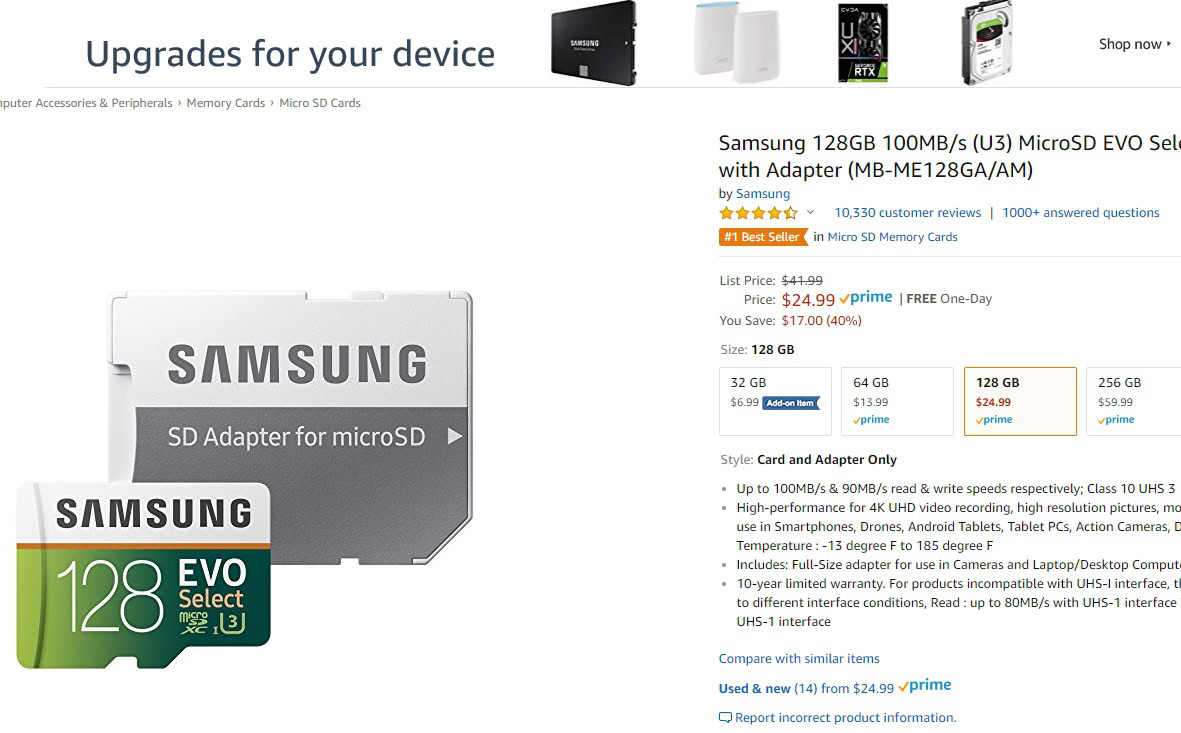The height and width of the screenshot is (733, 1181).
Task: Expand the star rating breakdown arrow
Action: (810, 212)
